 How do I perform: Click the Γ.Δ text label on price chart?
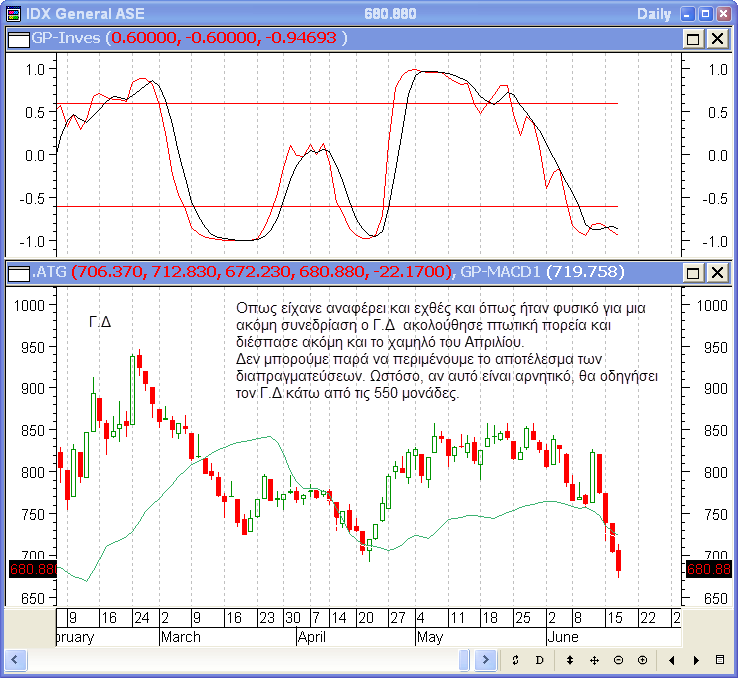pyautogui.click(x=100, y=322)
